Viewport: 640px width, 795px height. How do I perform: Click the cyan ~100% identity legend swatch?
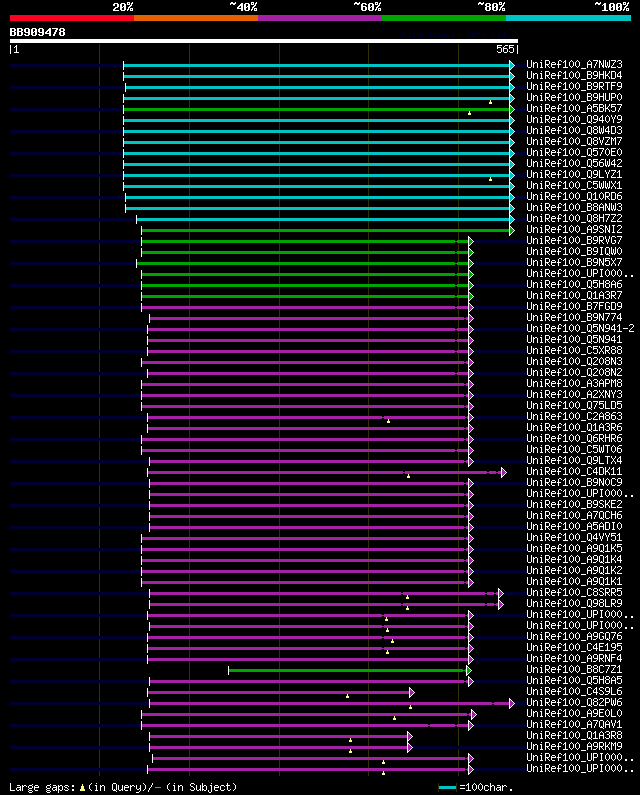(568, 18)
